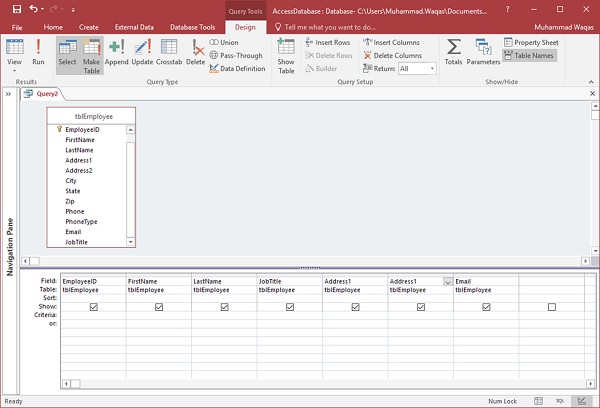Select the Crosstab query icon

pos(169,52)
